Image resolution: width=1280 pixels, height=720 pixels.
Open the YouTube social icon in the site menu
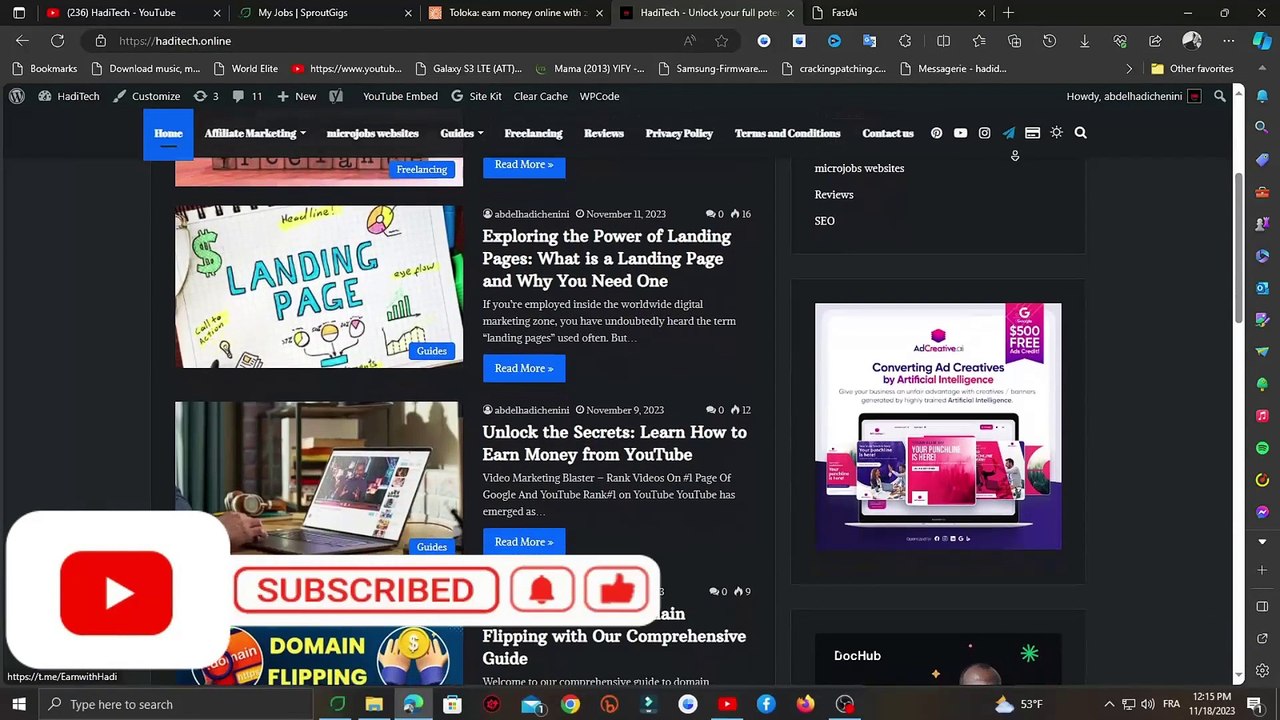960,133
